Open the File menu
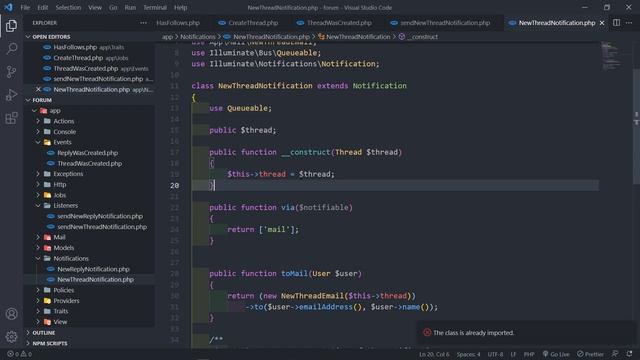Screen dimensions: 640x360 tap(25, 7)
